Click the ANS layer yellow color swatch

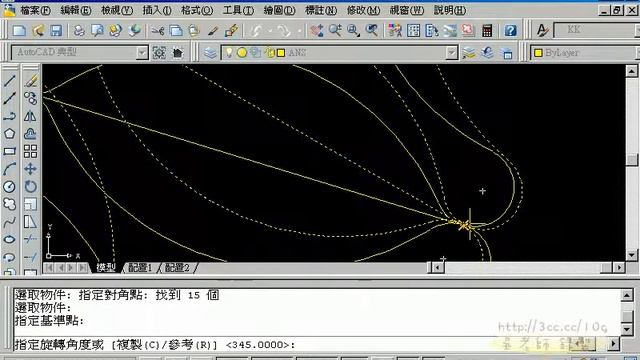click(281, 53)
